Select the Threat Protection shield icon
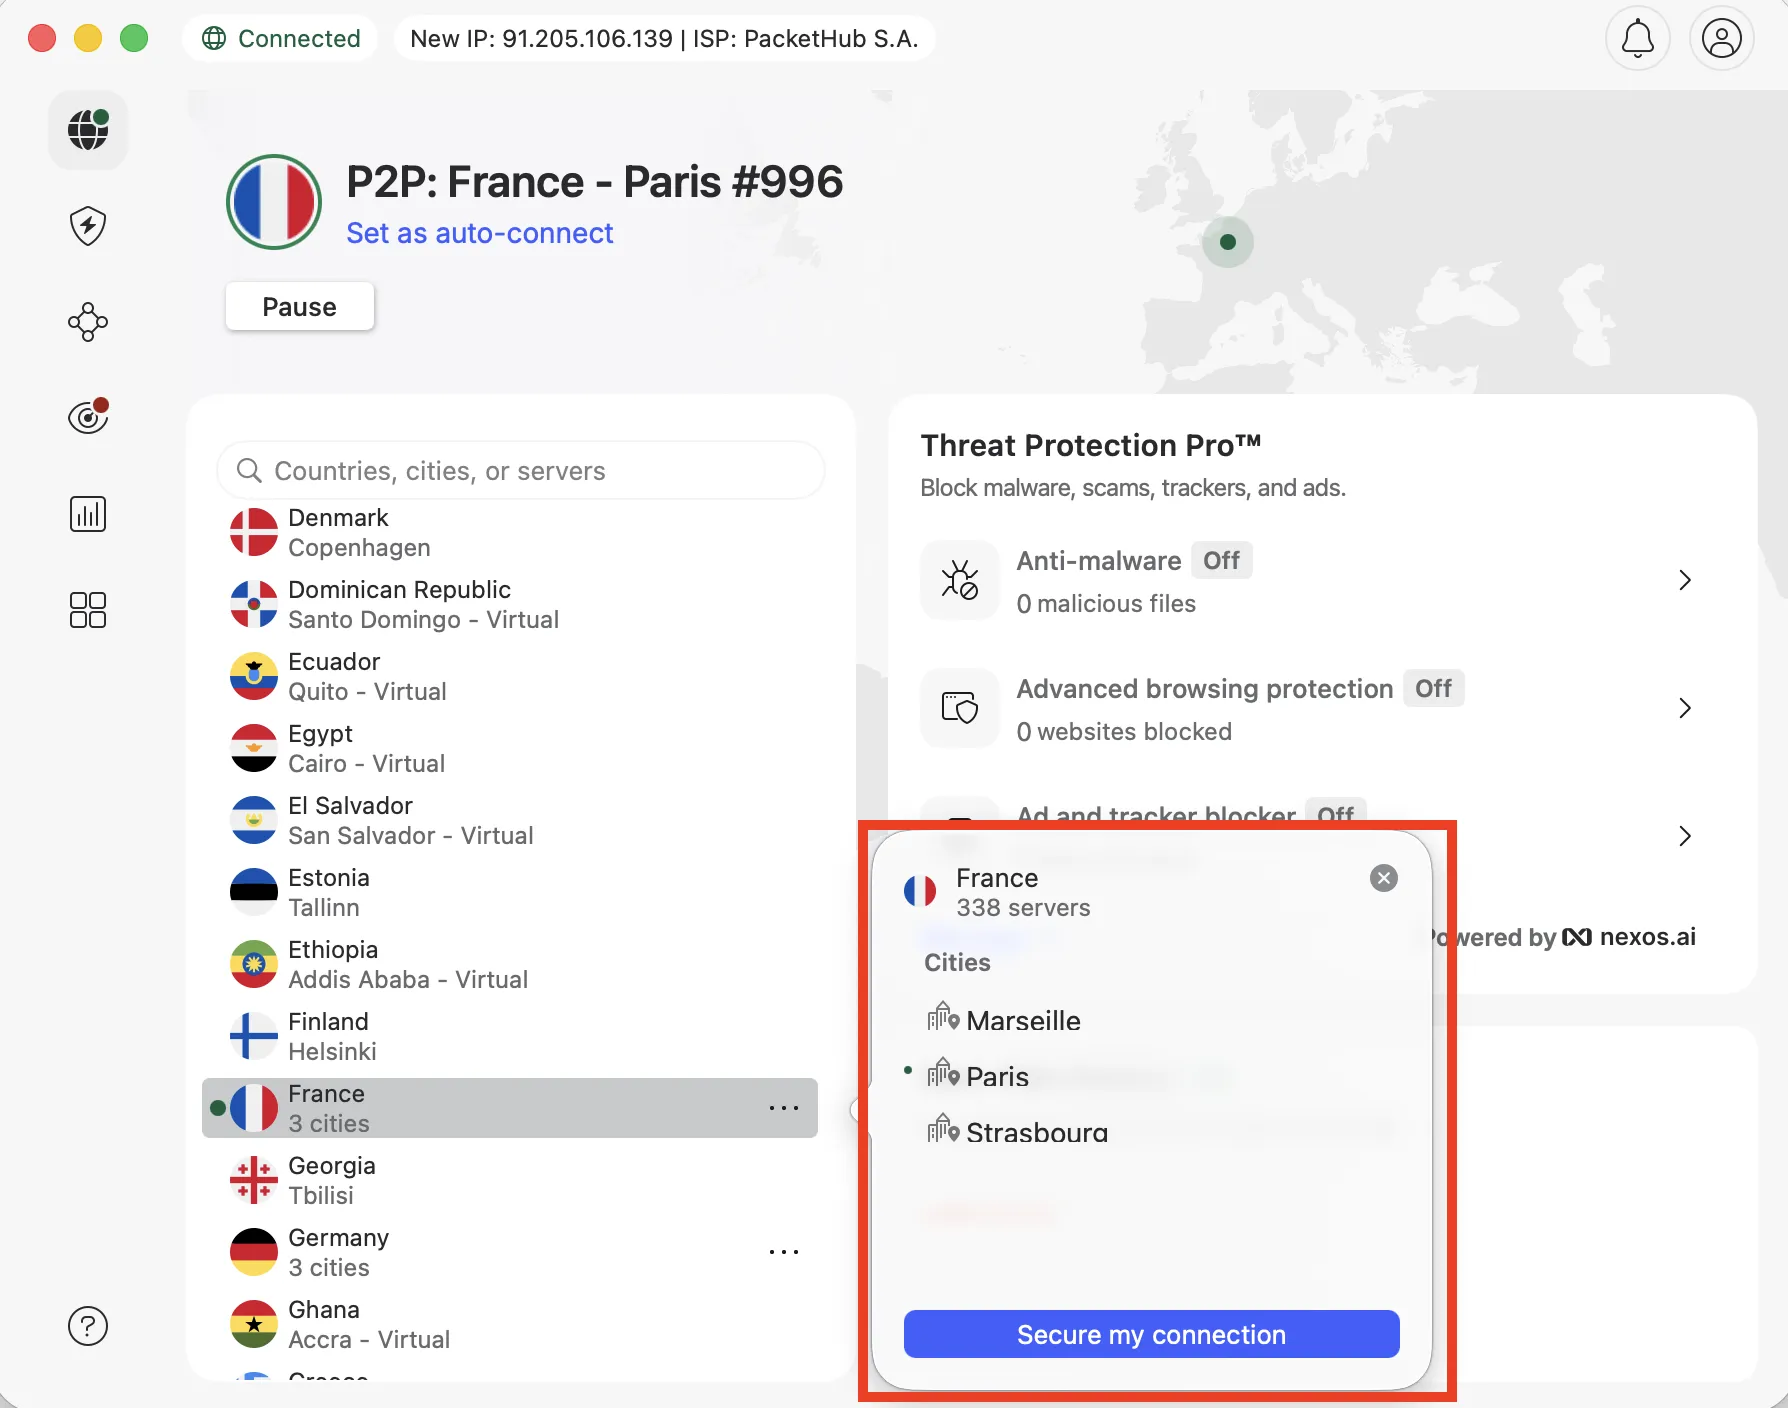 [x=88, y=226]
